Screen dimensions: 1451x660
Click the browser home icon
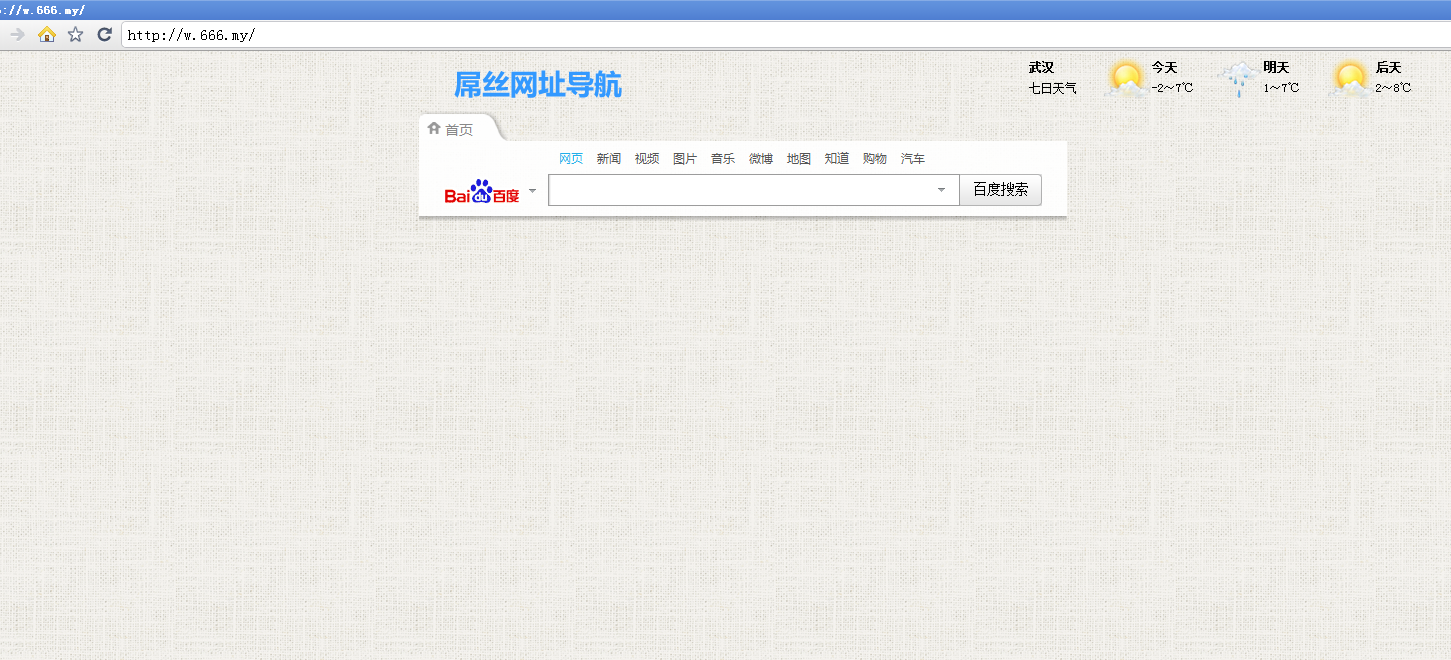46,35
